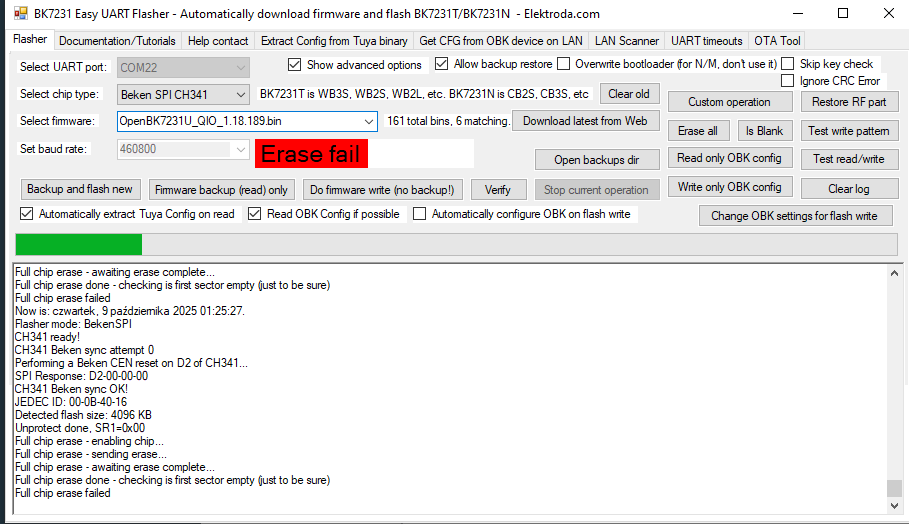Click Clear old button
Screen dimensions: 909x524
coord(629,94)
